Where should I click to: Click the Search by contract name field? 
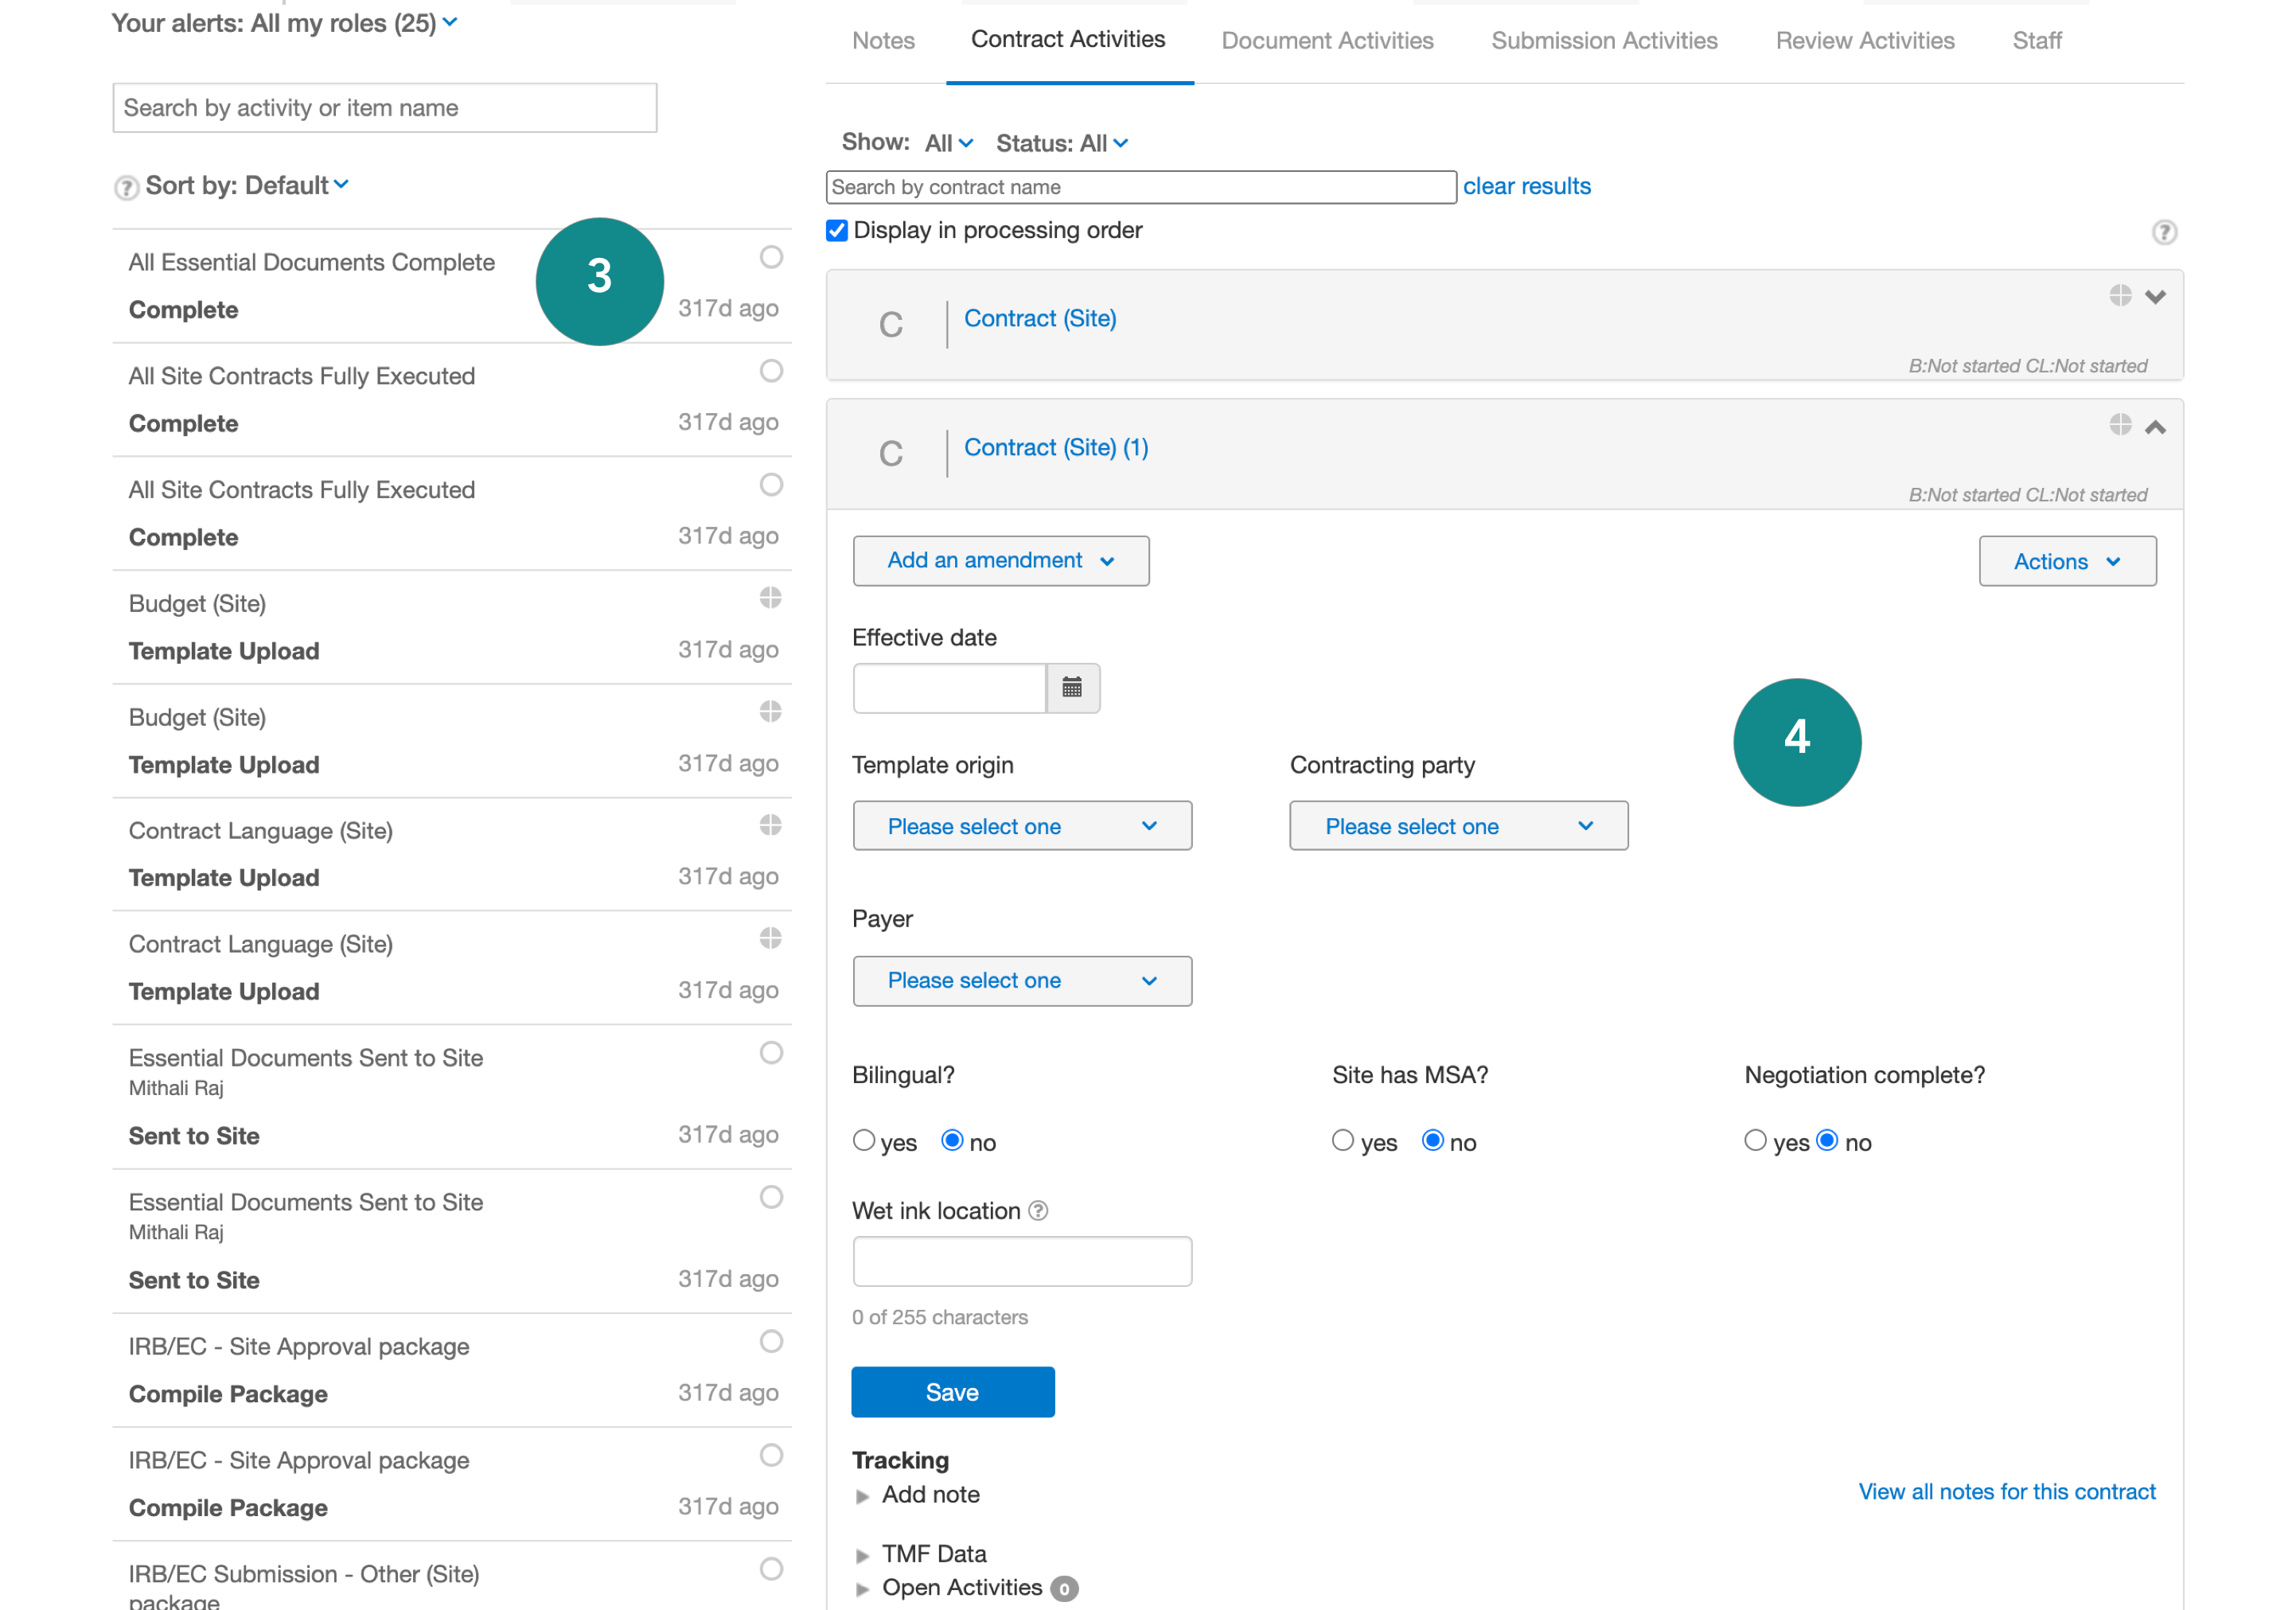point(1140,187)
